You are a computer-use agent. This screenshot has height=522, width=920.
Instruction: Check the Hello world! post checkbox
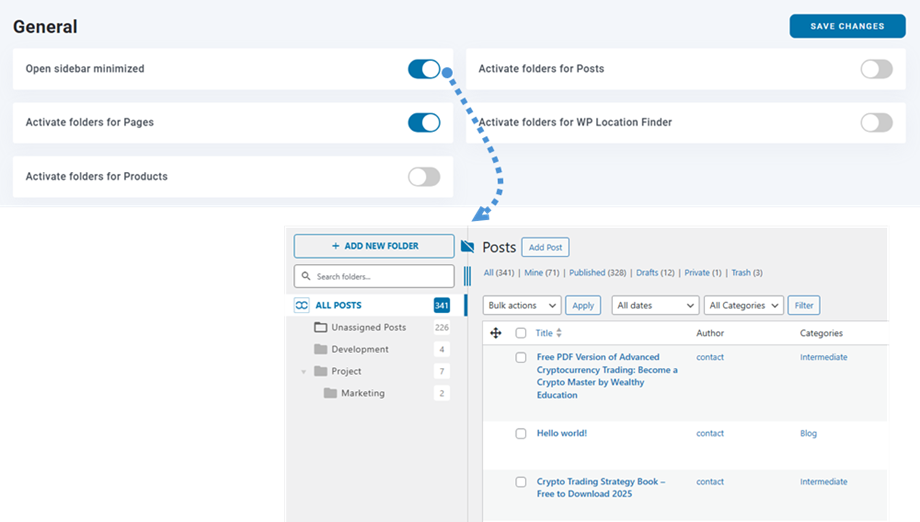click(x=521, y=433)
